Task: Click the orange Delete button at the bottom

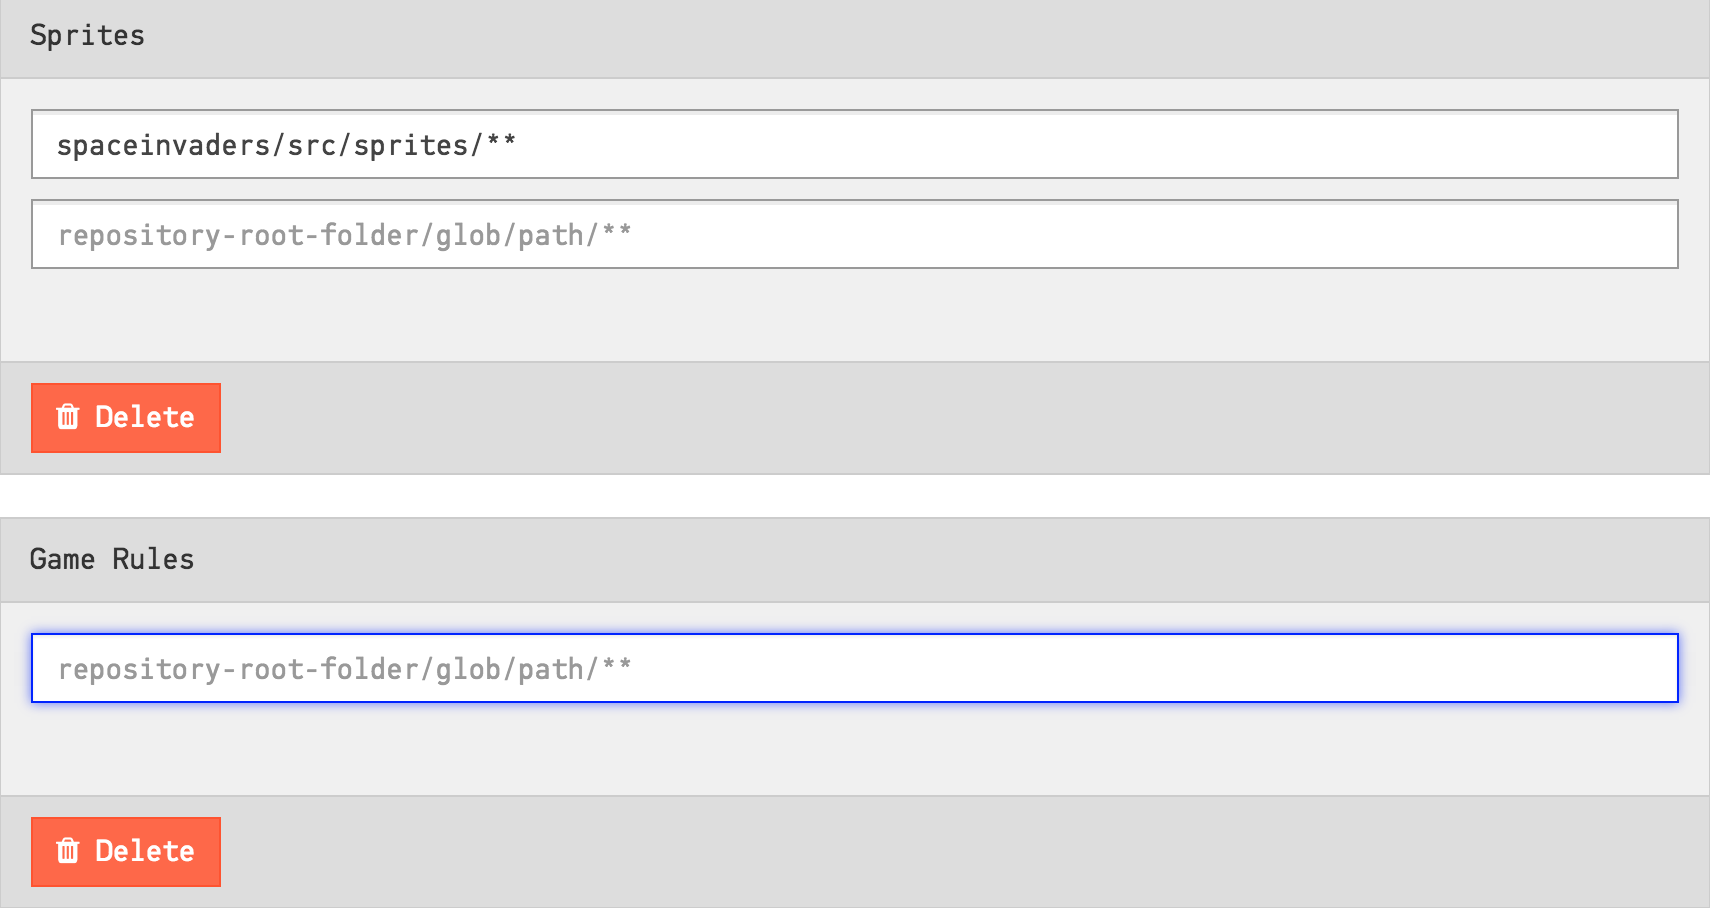Action: (x=125, y=851)
